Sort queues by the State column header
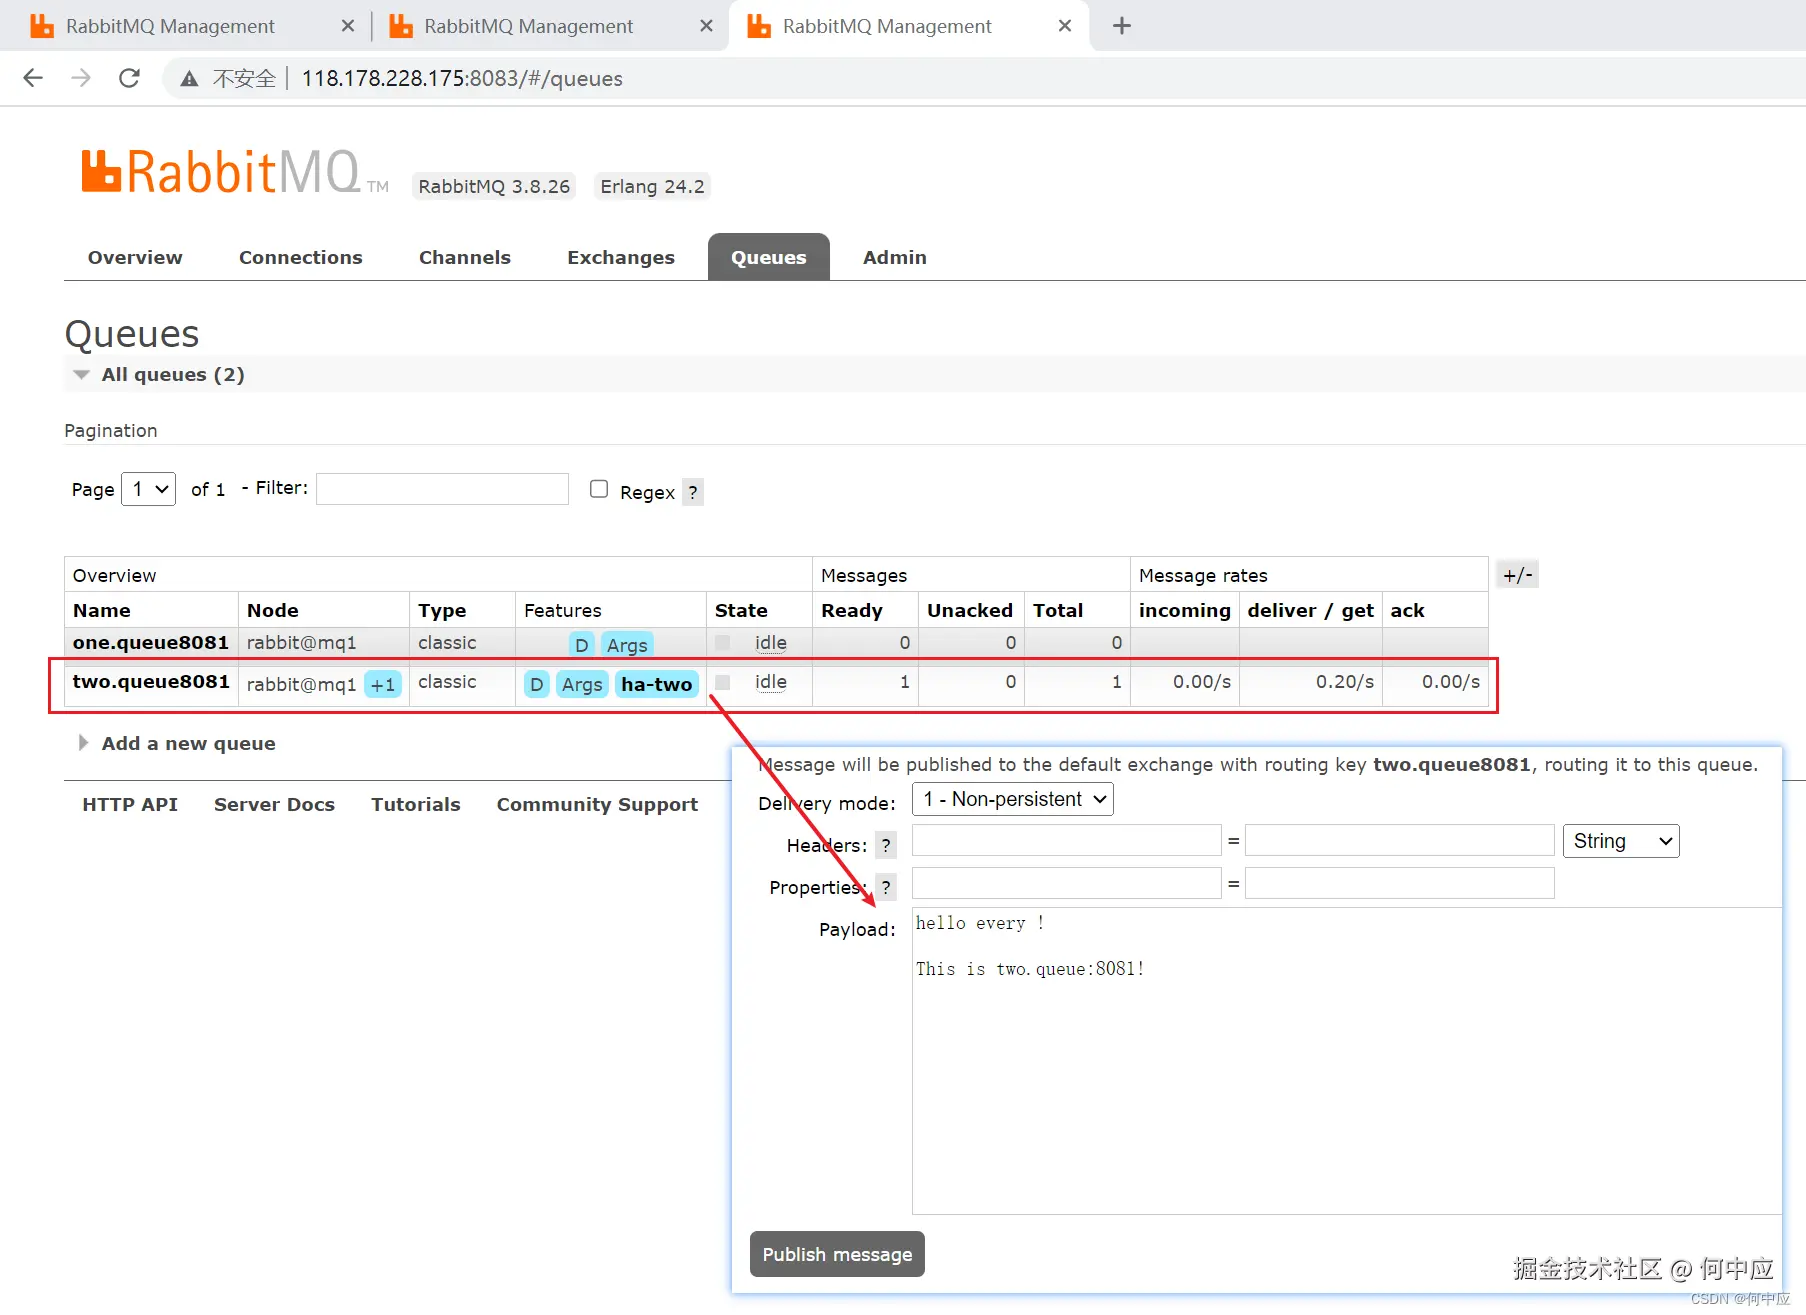This screenshot has height=1315, width=1806. point(741,610)
